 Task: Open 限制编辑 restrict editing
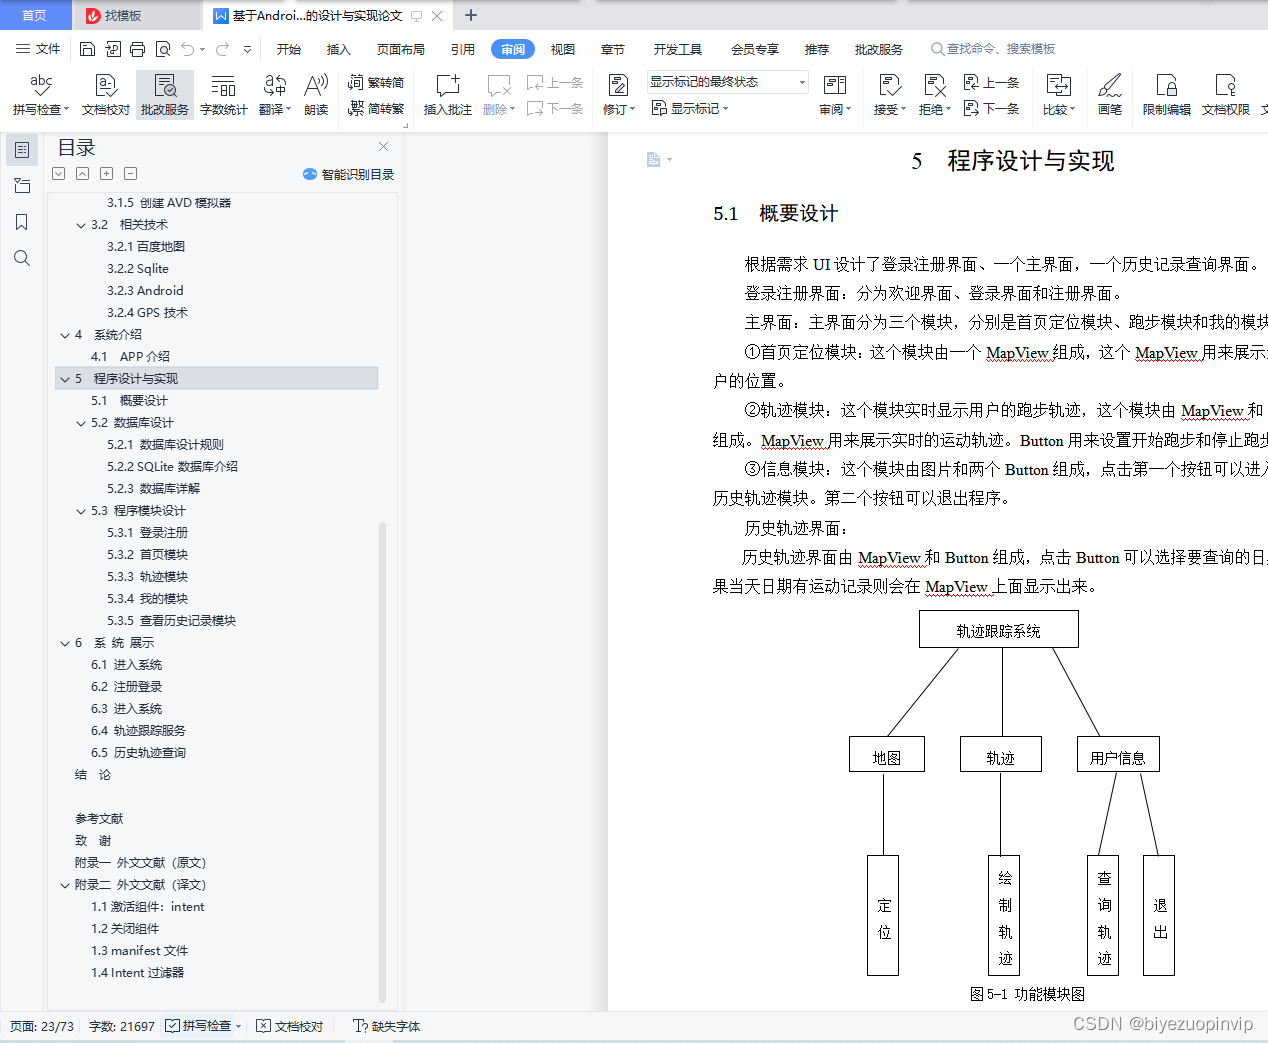pyautogui.click(x=1164, y=94)
